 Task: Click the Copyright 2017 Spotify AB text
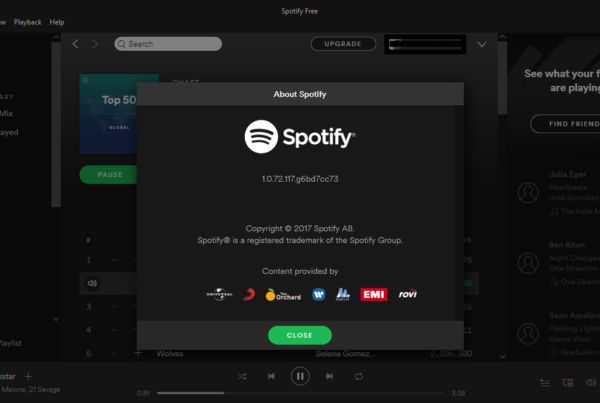click(300, 228)
